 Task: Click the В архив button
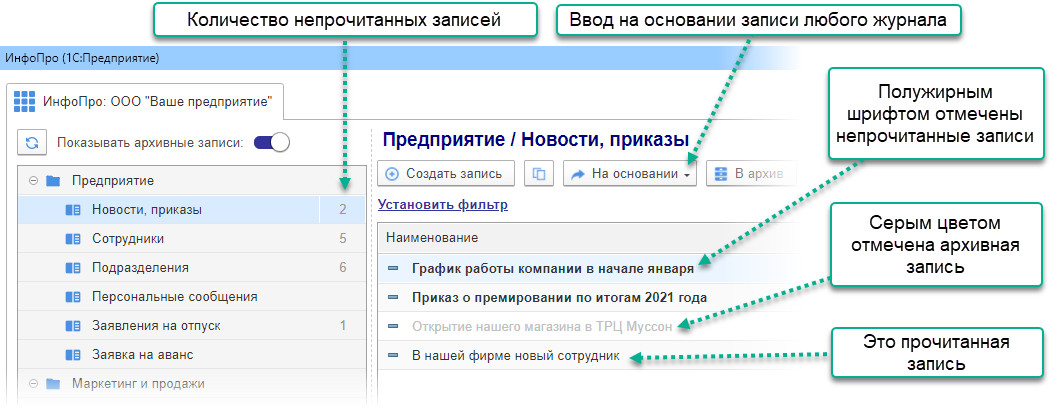750,174
